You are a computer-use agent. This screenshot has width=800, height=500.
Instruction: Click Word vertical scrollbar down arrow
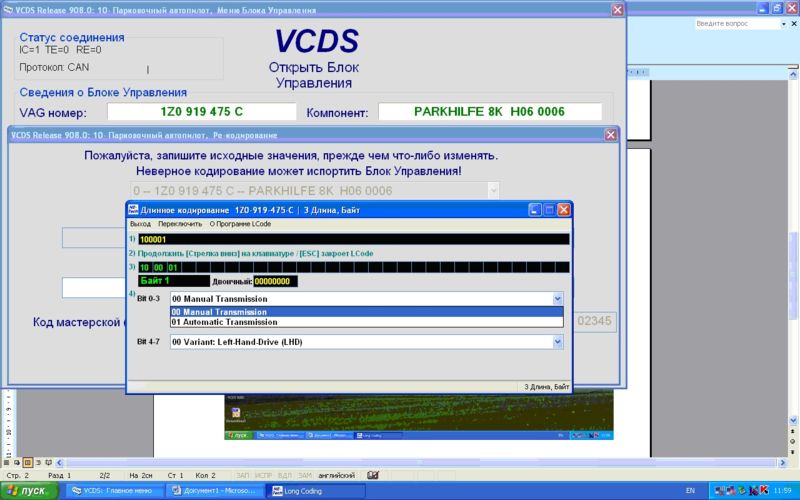coord(793,420)
